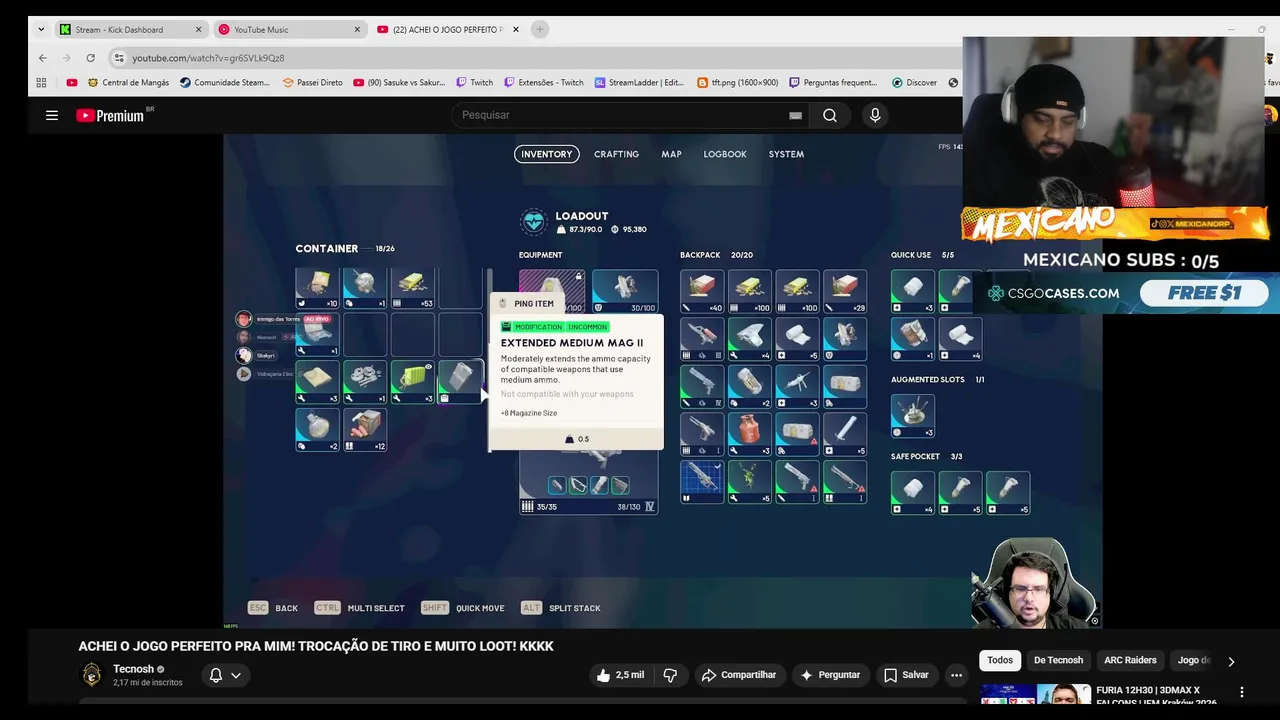Select the gears x1 item in Container

pyautogui.click(x=365, y=382)
